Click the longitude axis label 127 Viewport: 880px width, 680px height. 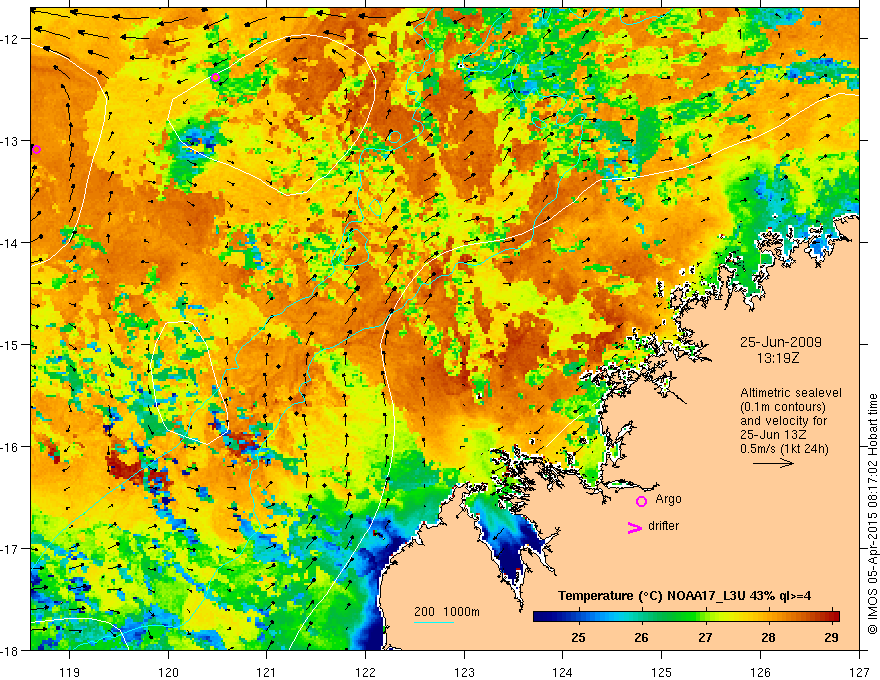tap(859, 672)
